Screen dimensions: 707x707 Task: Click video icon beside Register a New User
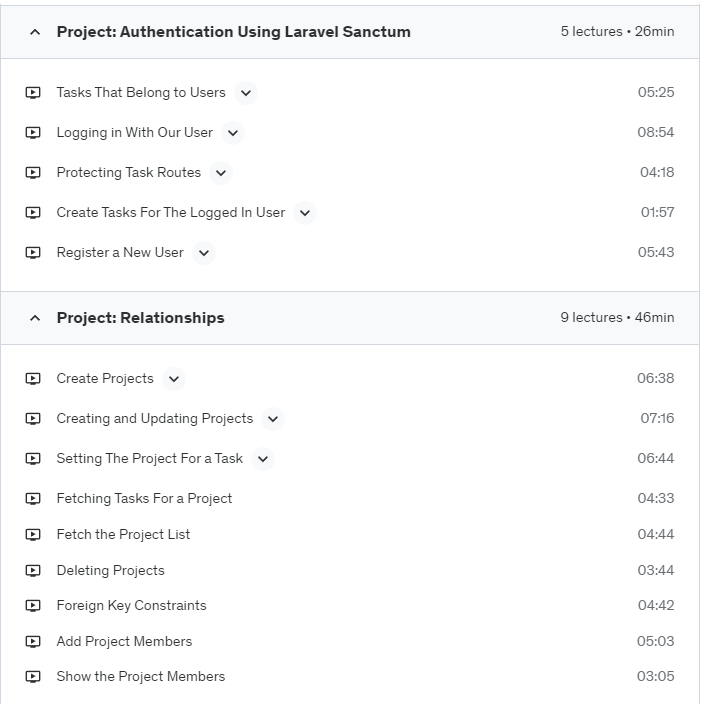33,253
